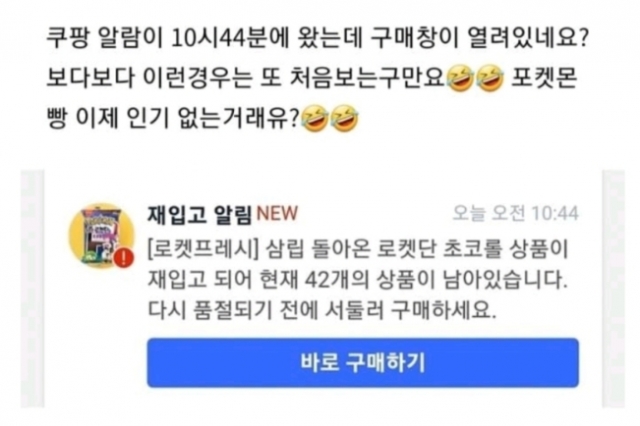Click the first laughing emoji after 처음보는구만요
The height and width of the screenshot is (426, 640).
point(460,79)
